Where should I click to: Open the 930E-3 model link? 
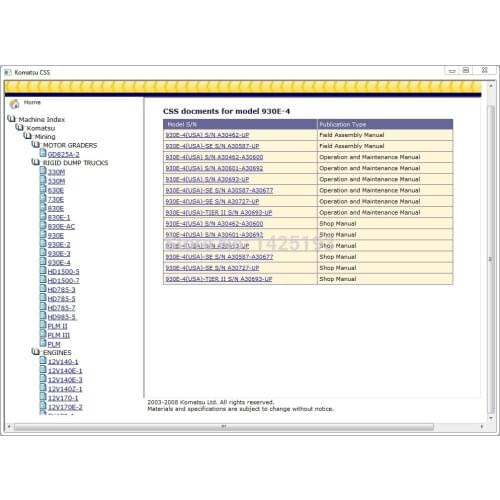tap(59, 254)
